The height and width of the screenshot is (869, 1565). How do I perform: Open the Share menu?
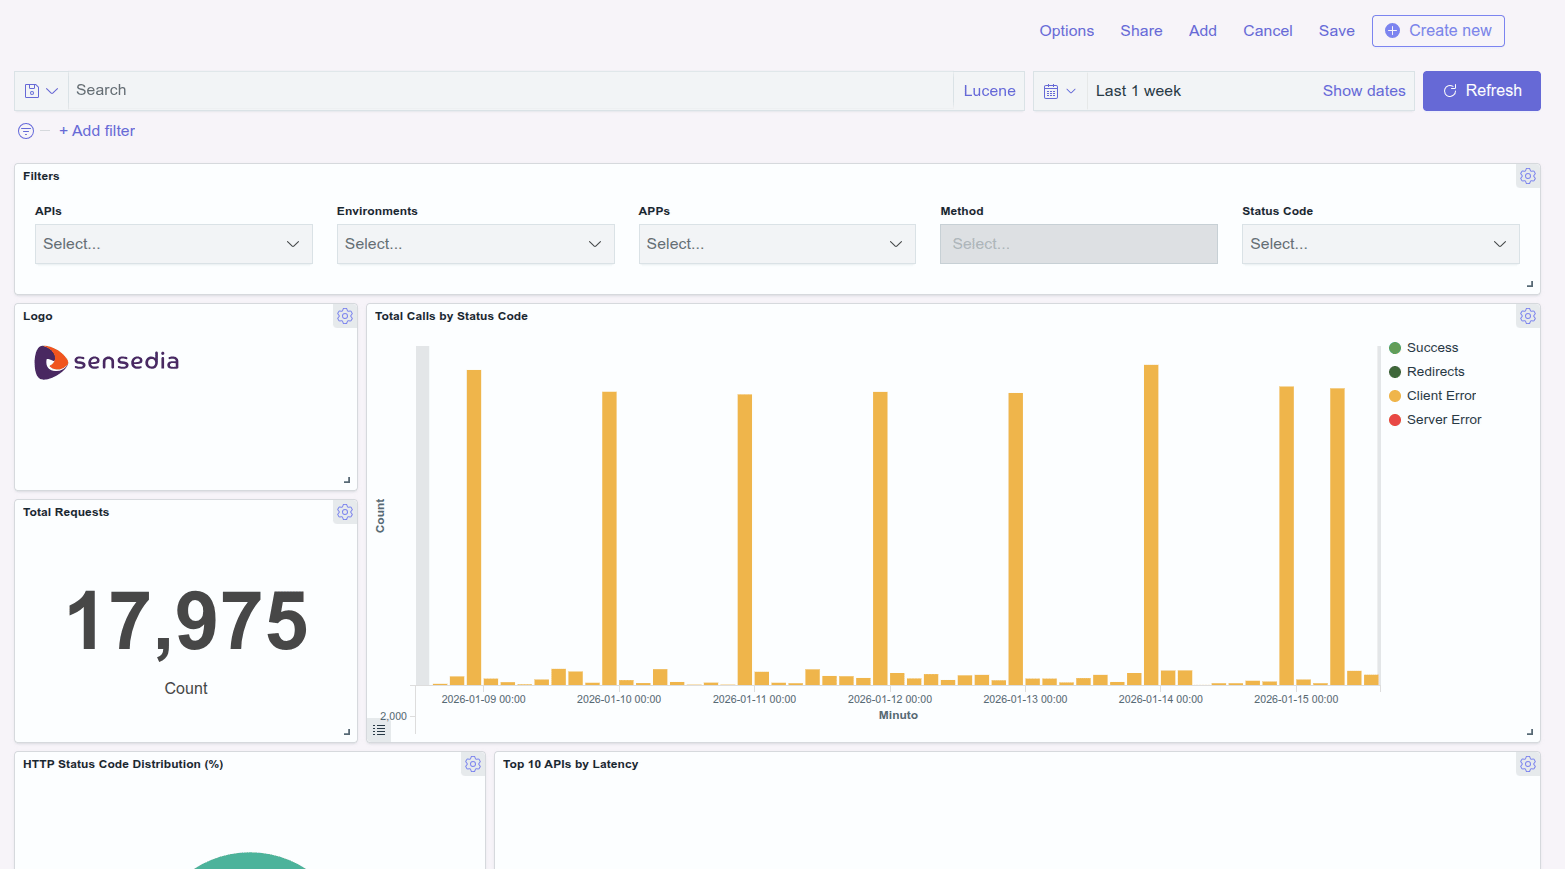point(1141,31)
